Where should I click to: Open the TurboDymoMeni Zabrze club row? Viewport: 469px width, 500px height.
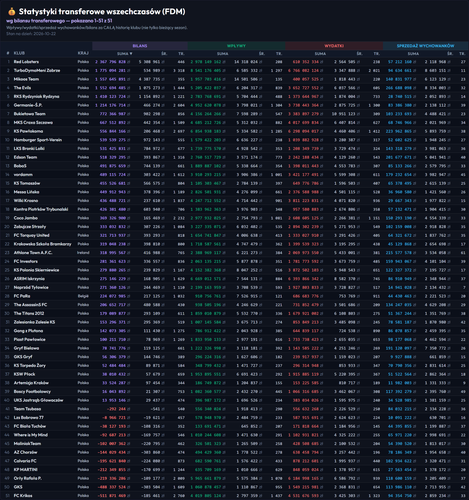coord(234,70)
